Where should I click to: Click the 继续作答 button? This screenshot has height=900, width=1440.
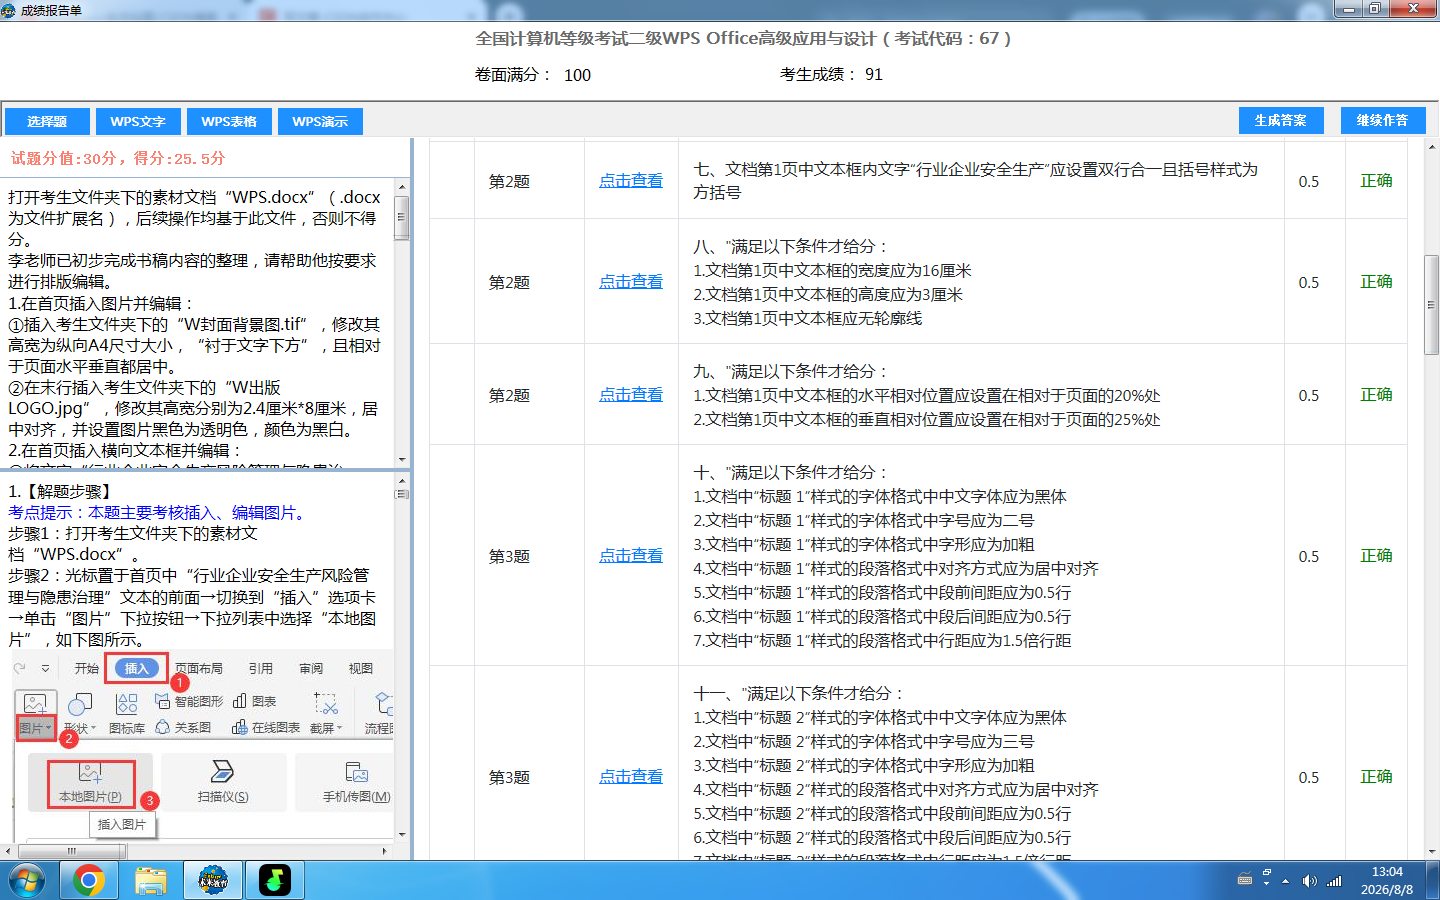tap(1382, 120)
